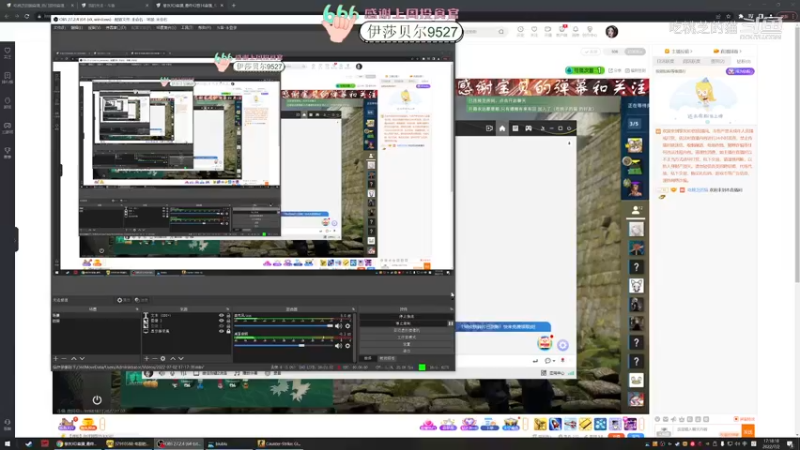Open the Controls panel dock menu

[x=451, y=309]
